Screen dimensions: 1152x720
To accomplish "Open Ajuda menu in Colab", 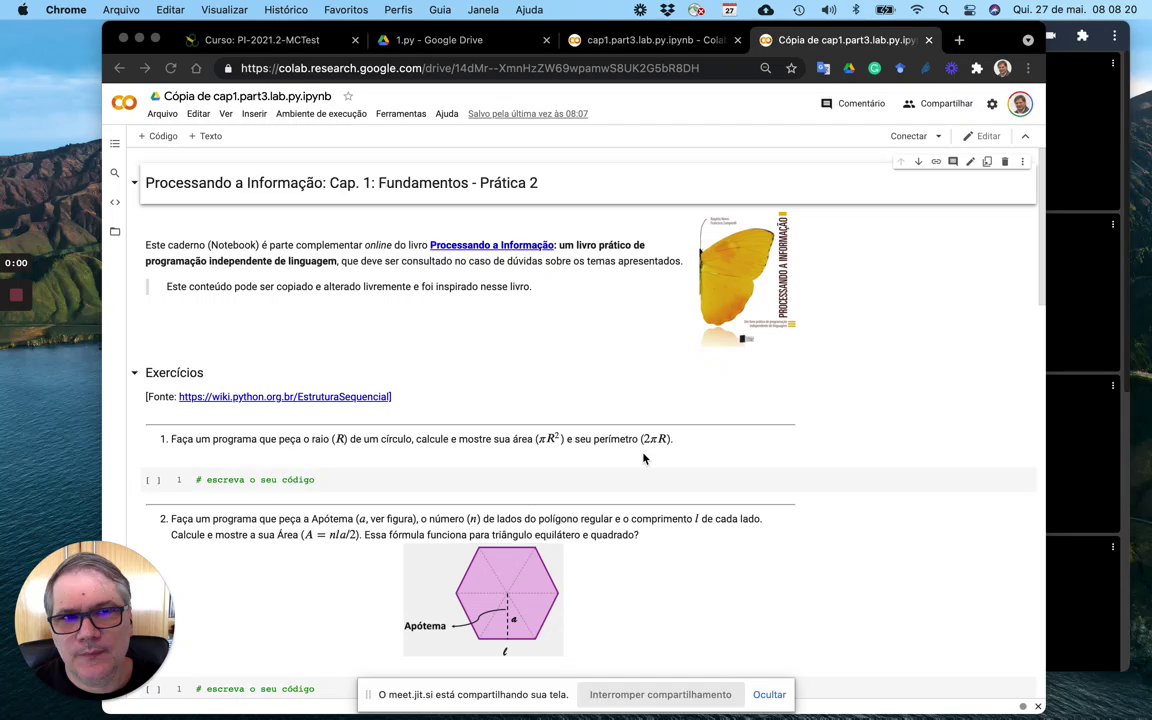I will [447, 114].
